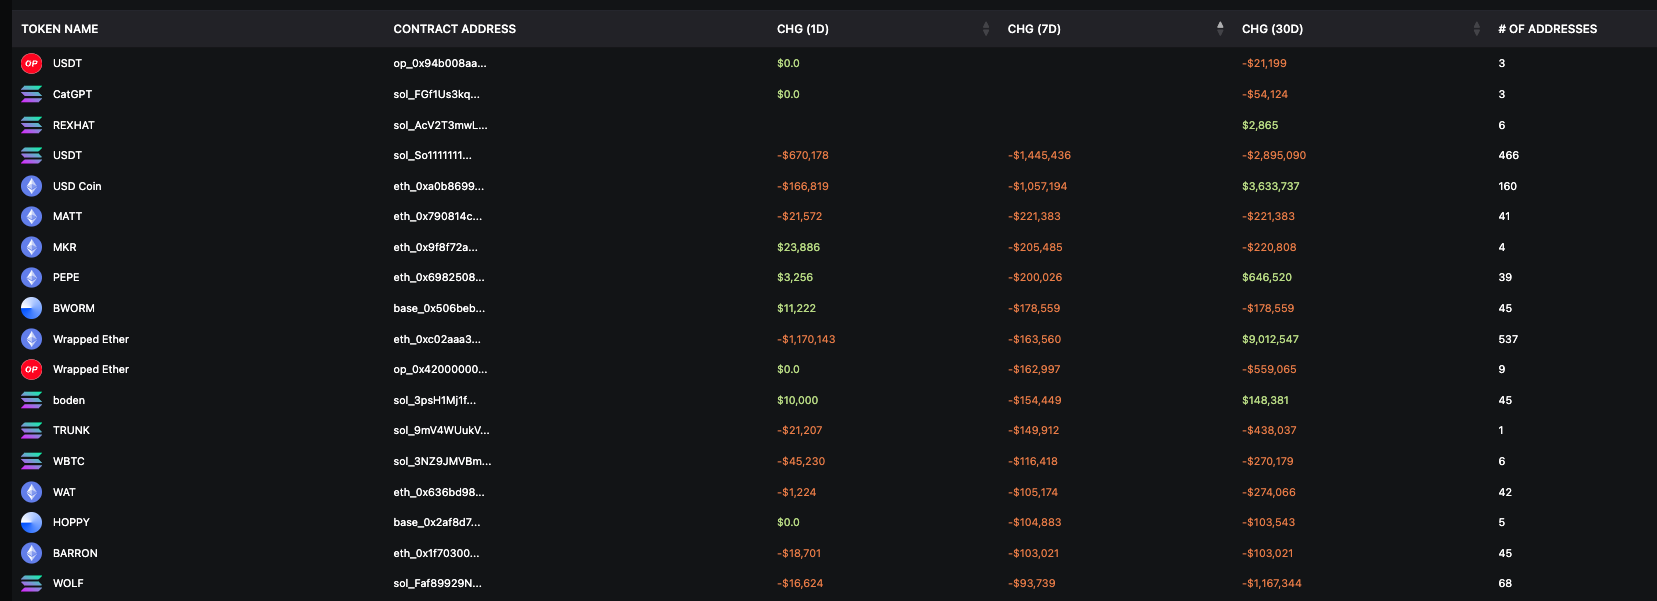
Task: Click the CHG (30D) header label
Action: point(1272,29)
